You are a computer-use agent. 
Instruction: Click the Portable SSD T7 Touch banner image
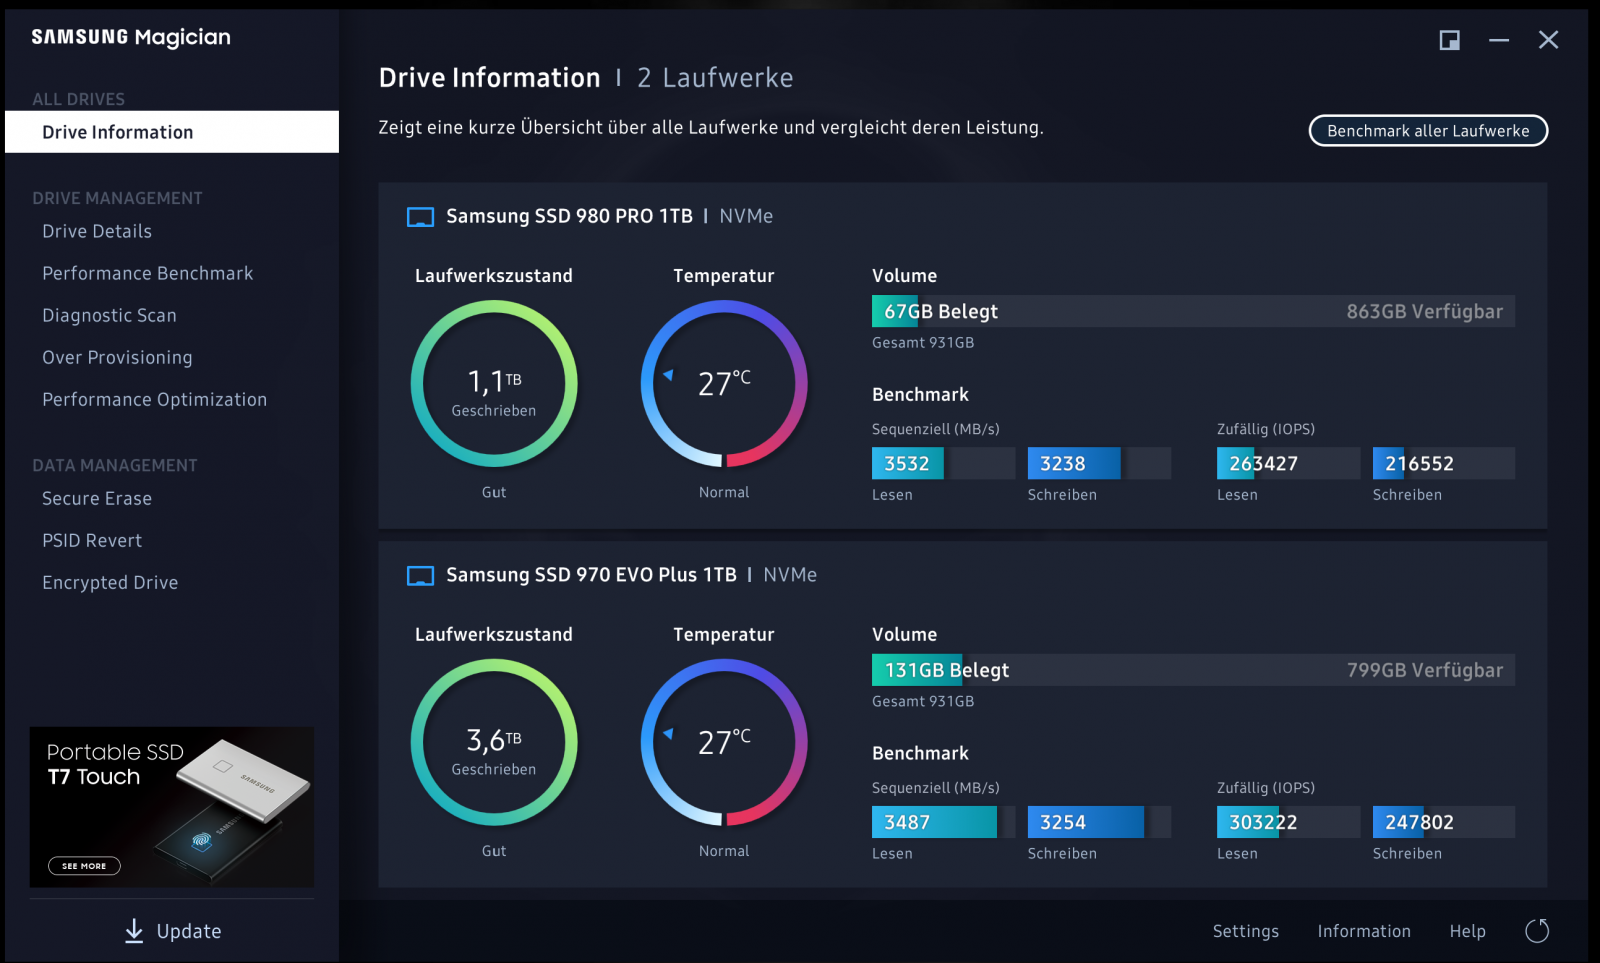coord(172,807)
